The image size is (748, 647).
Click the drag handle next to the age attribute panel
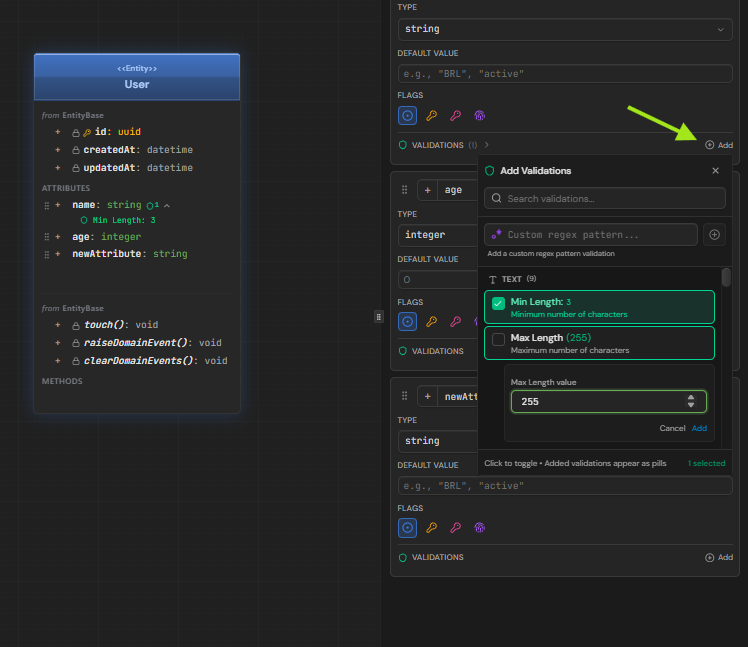[405, 190]
